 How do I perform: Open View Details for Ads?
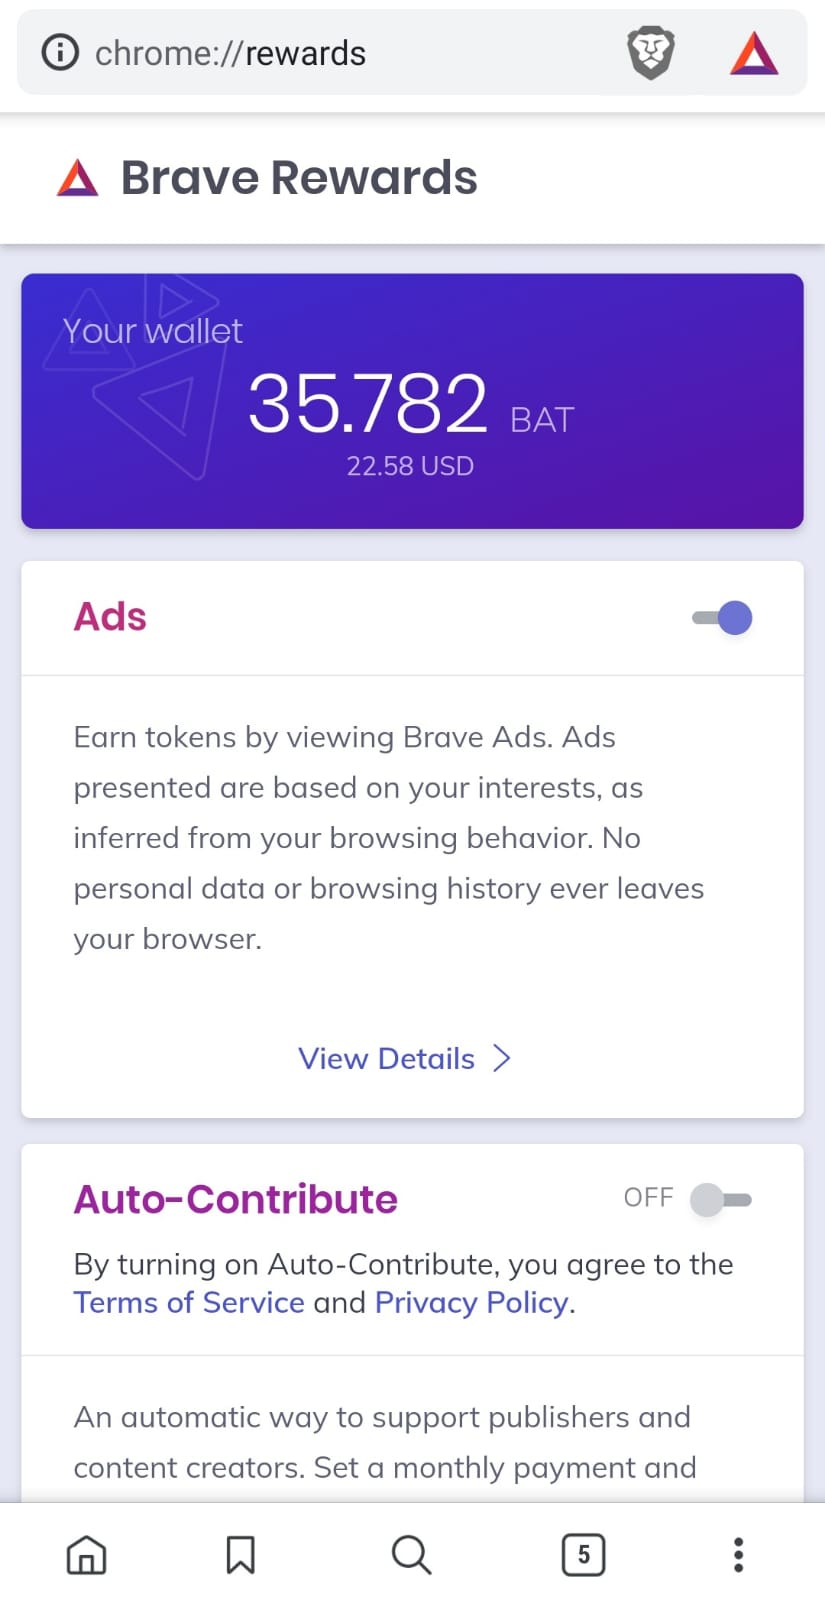click(386, 1058)
